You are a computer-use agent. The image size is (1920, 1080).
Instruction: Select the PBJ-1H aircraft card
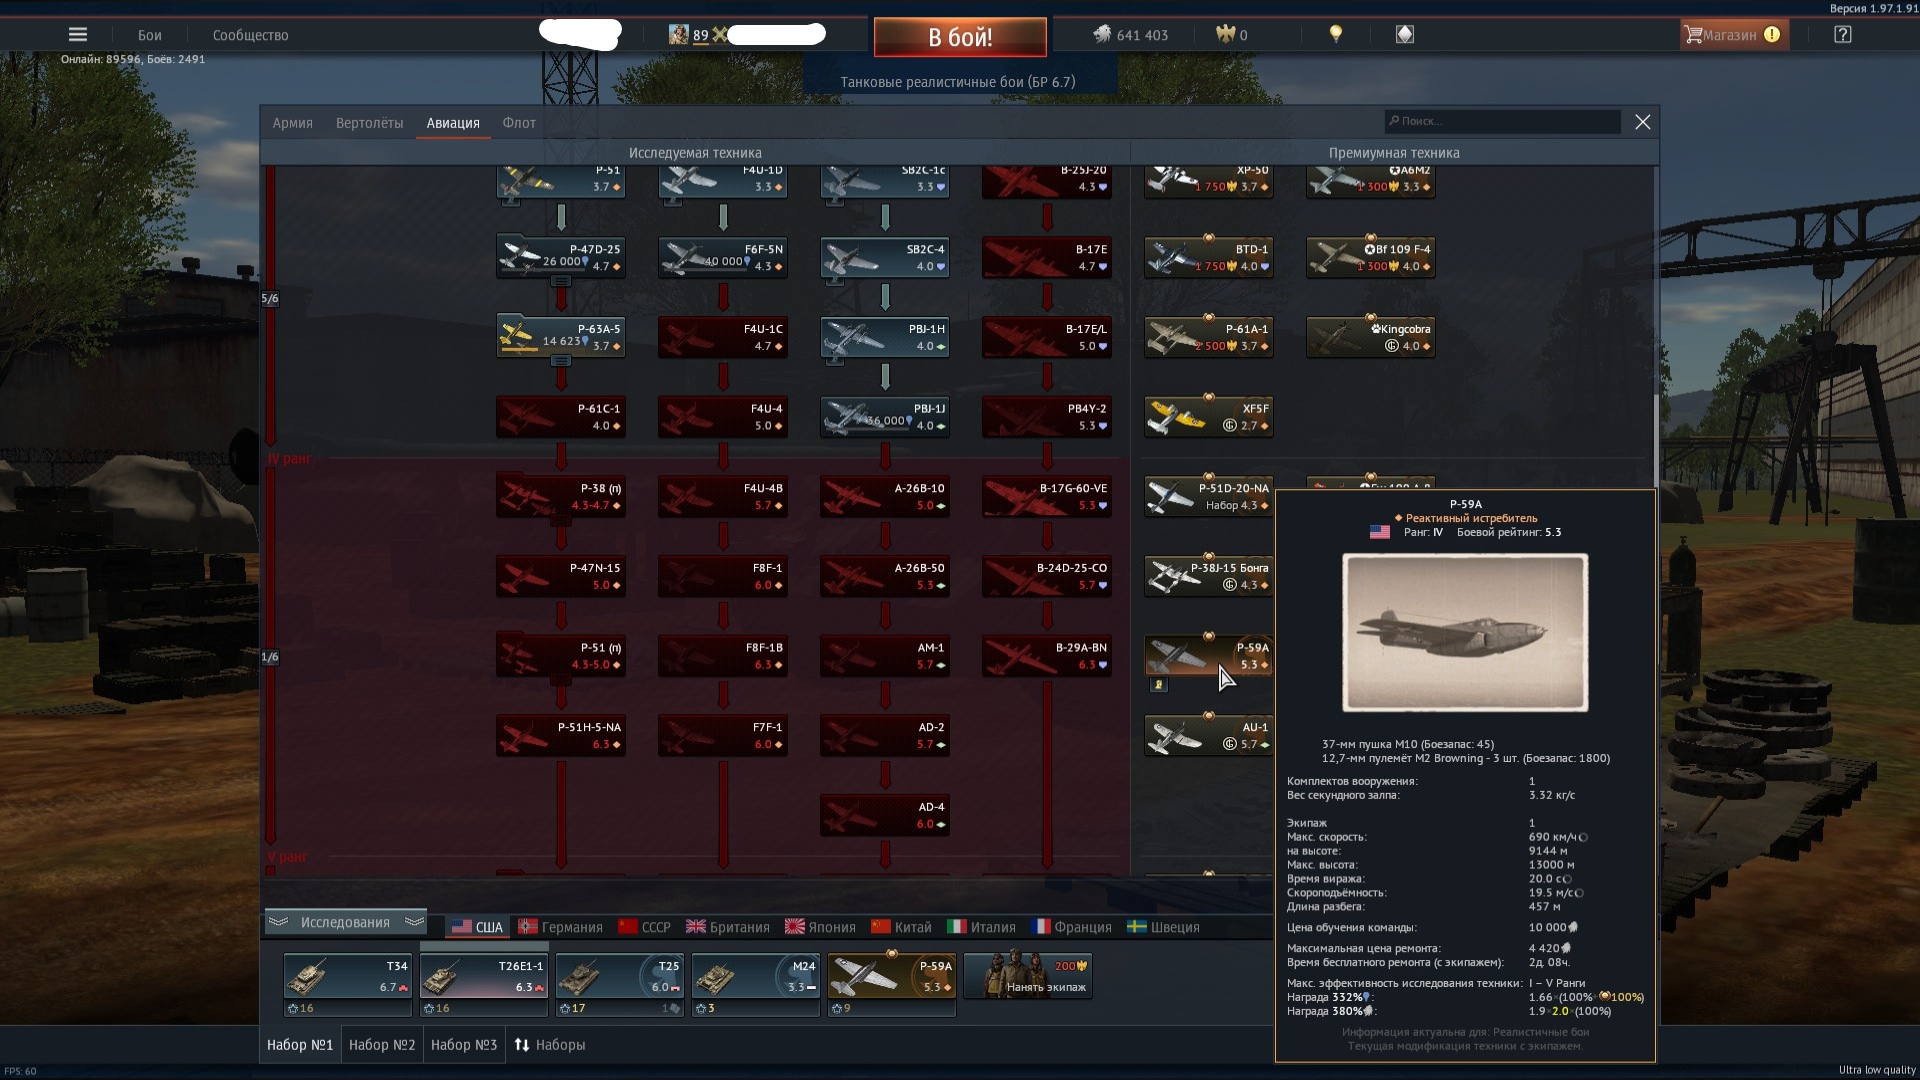pyautogui.click(x=885, y=337)
